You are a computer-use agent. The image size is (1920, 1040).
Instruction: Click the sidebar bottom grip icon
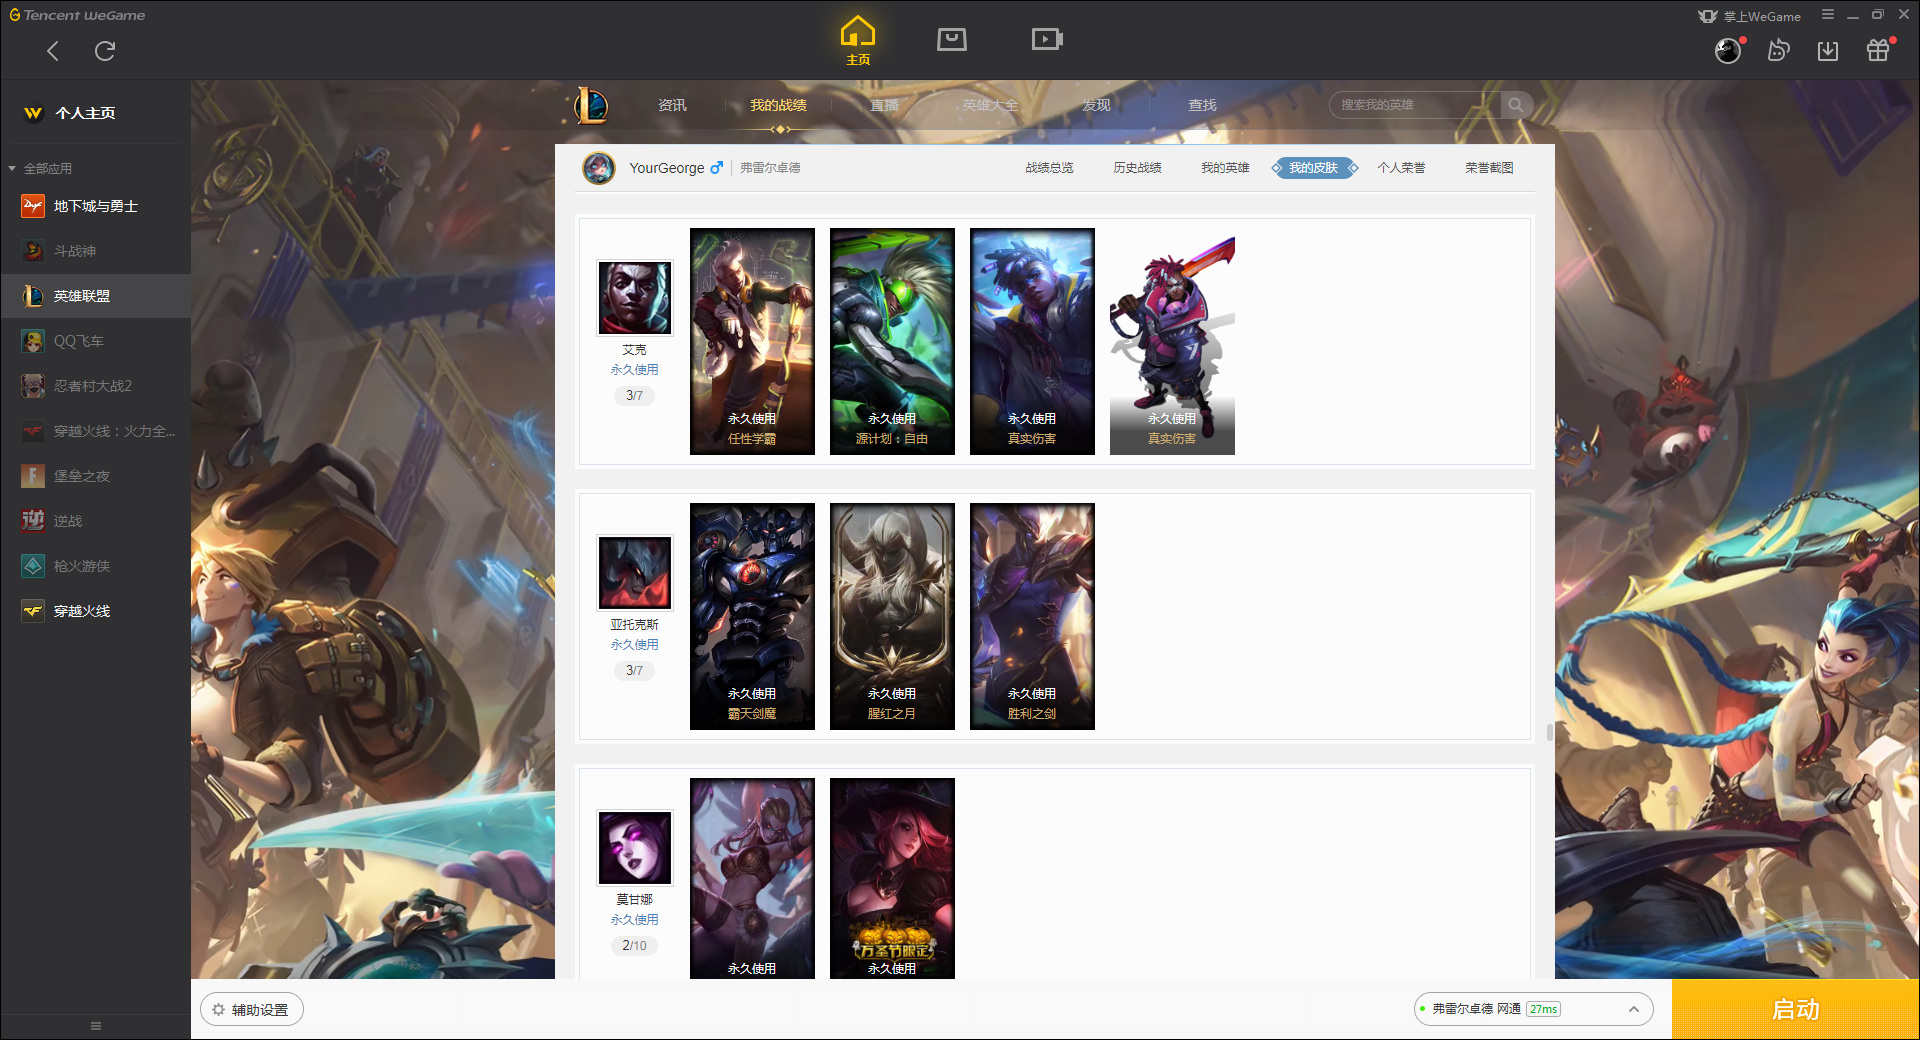[96, 1026]
